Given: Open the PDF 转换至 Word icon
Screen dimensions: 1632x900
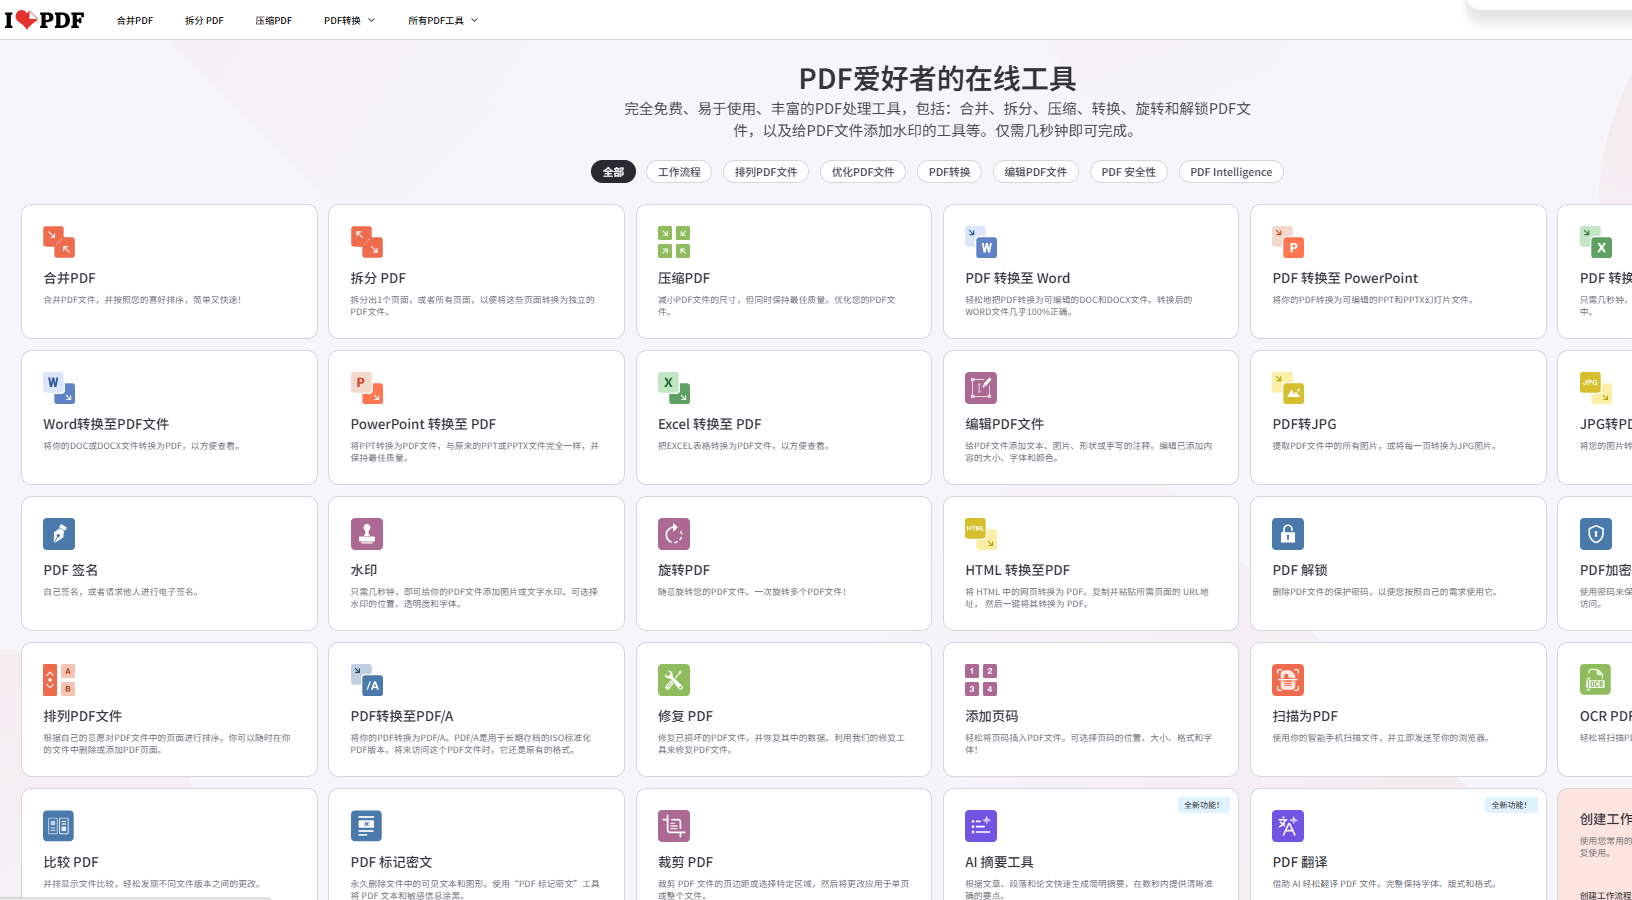Looking at the screenshot, I should 981,242.
